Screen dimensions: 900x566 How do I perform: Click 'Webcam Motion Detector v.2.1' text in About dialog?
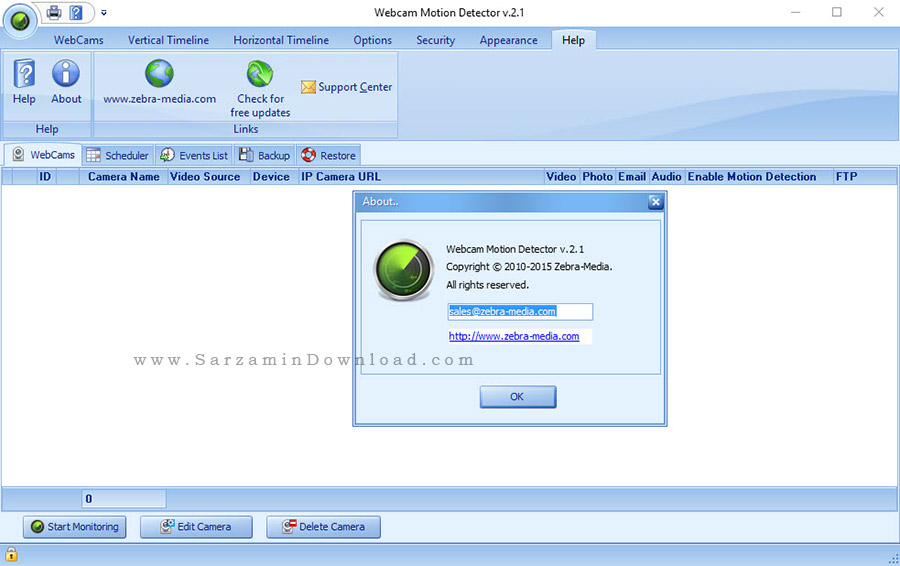(x=515, y=249)
